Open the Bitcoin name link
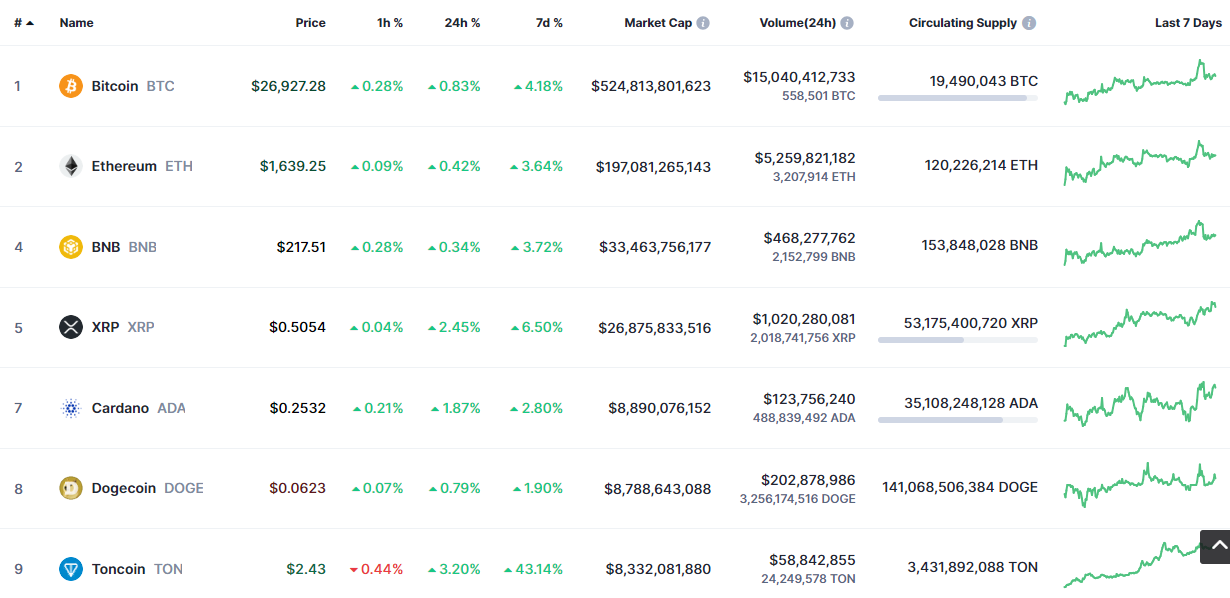Viewport: 1230px width, 598px height. point(115,86)
